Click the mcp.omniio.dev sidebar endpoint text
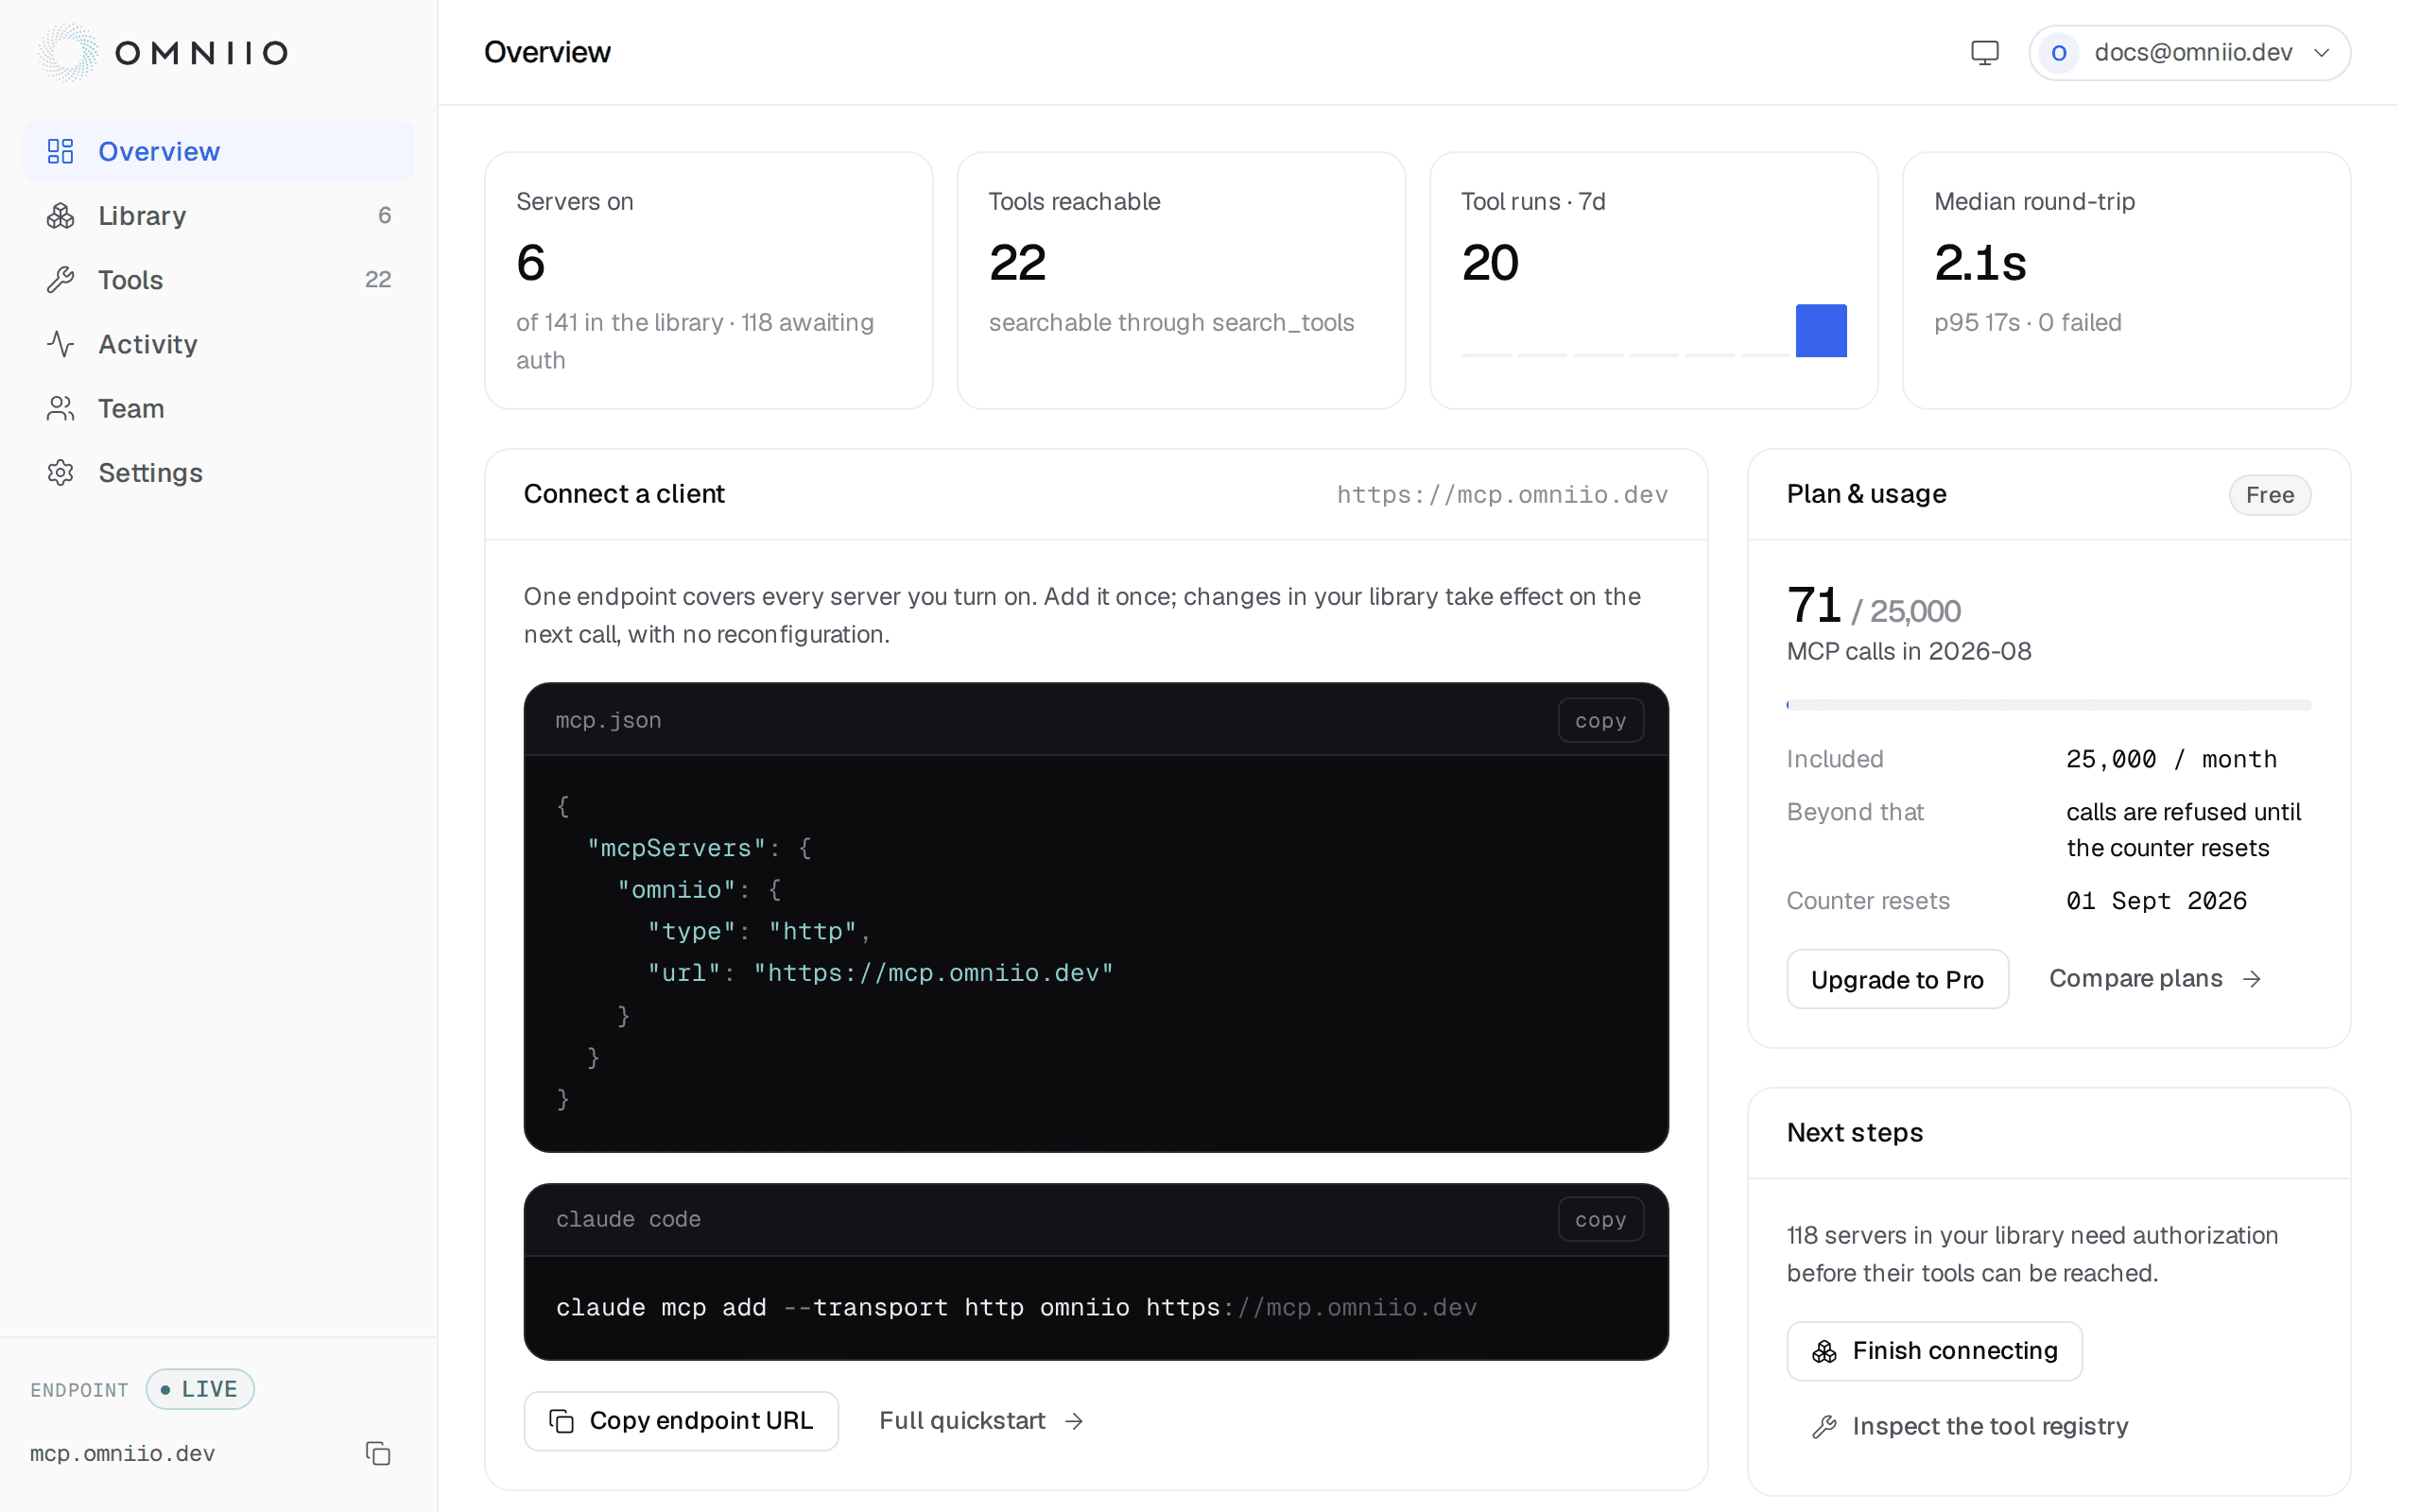Viewport: 2420px width, 1512px height. [122, 1453]
